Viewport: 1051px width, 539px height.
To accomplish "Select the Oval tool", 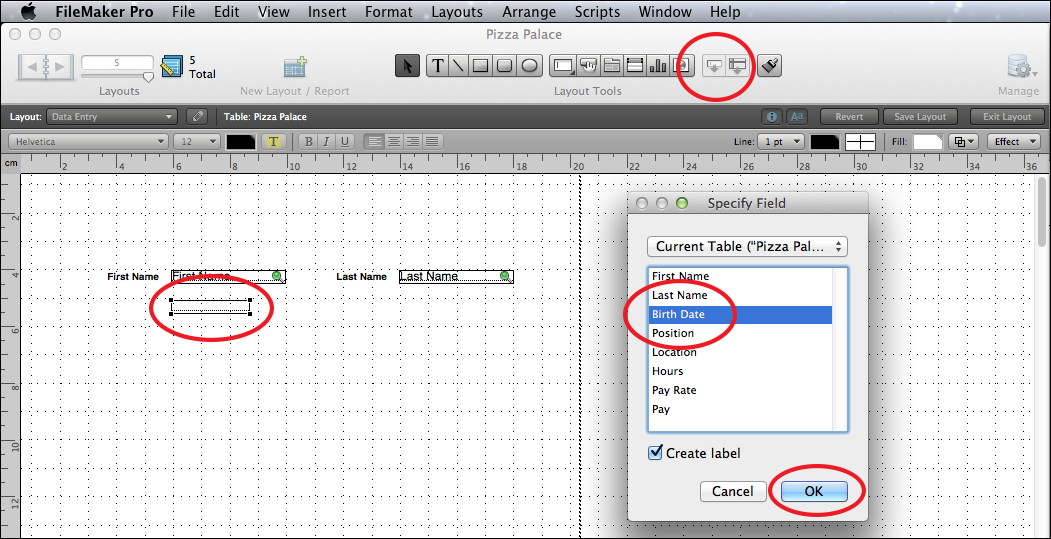I will click(529, 66).
